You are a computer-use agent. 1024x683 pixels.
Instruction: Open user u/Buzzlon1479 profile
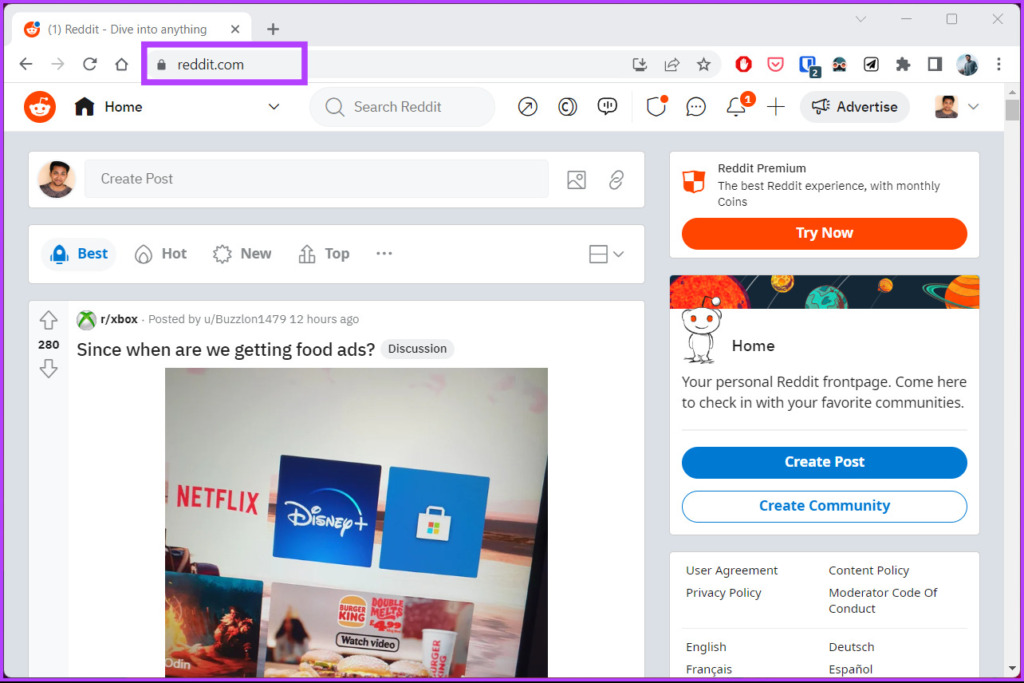[245, 319]
